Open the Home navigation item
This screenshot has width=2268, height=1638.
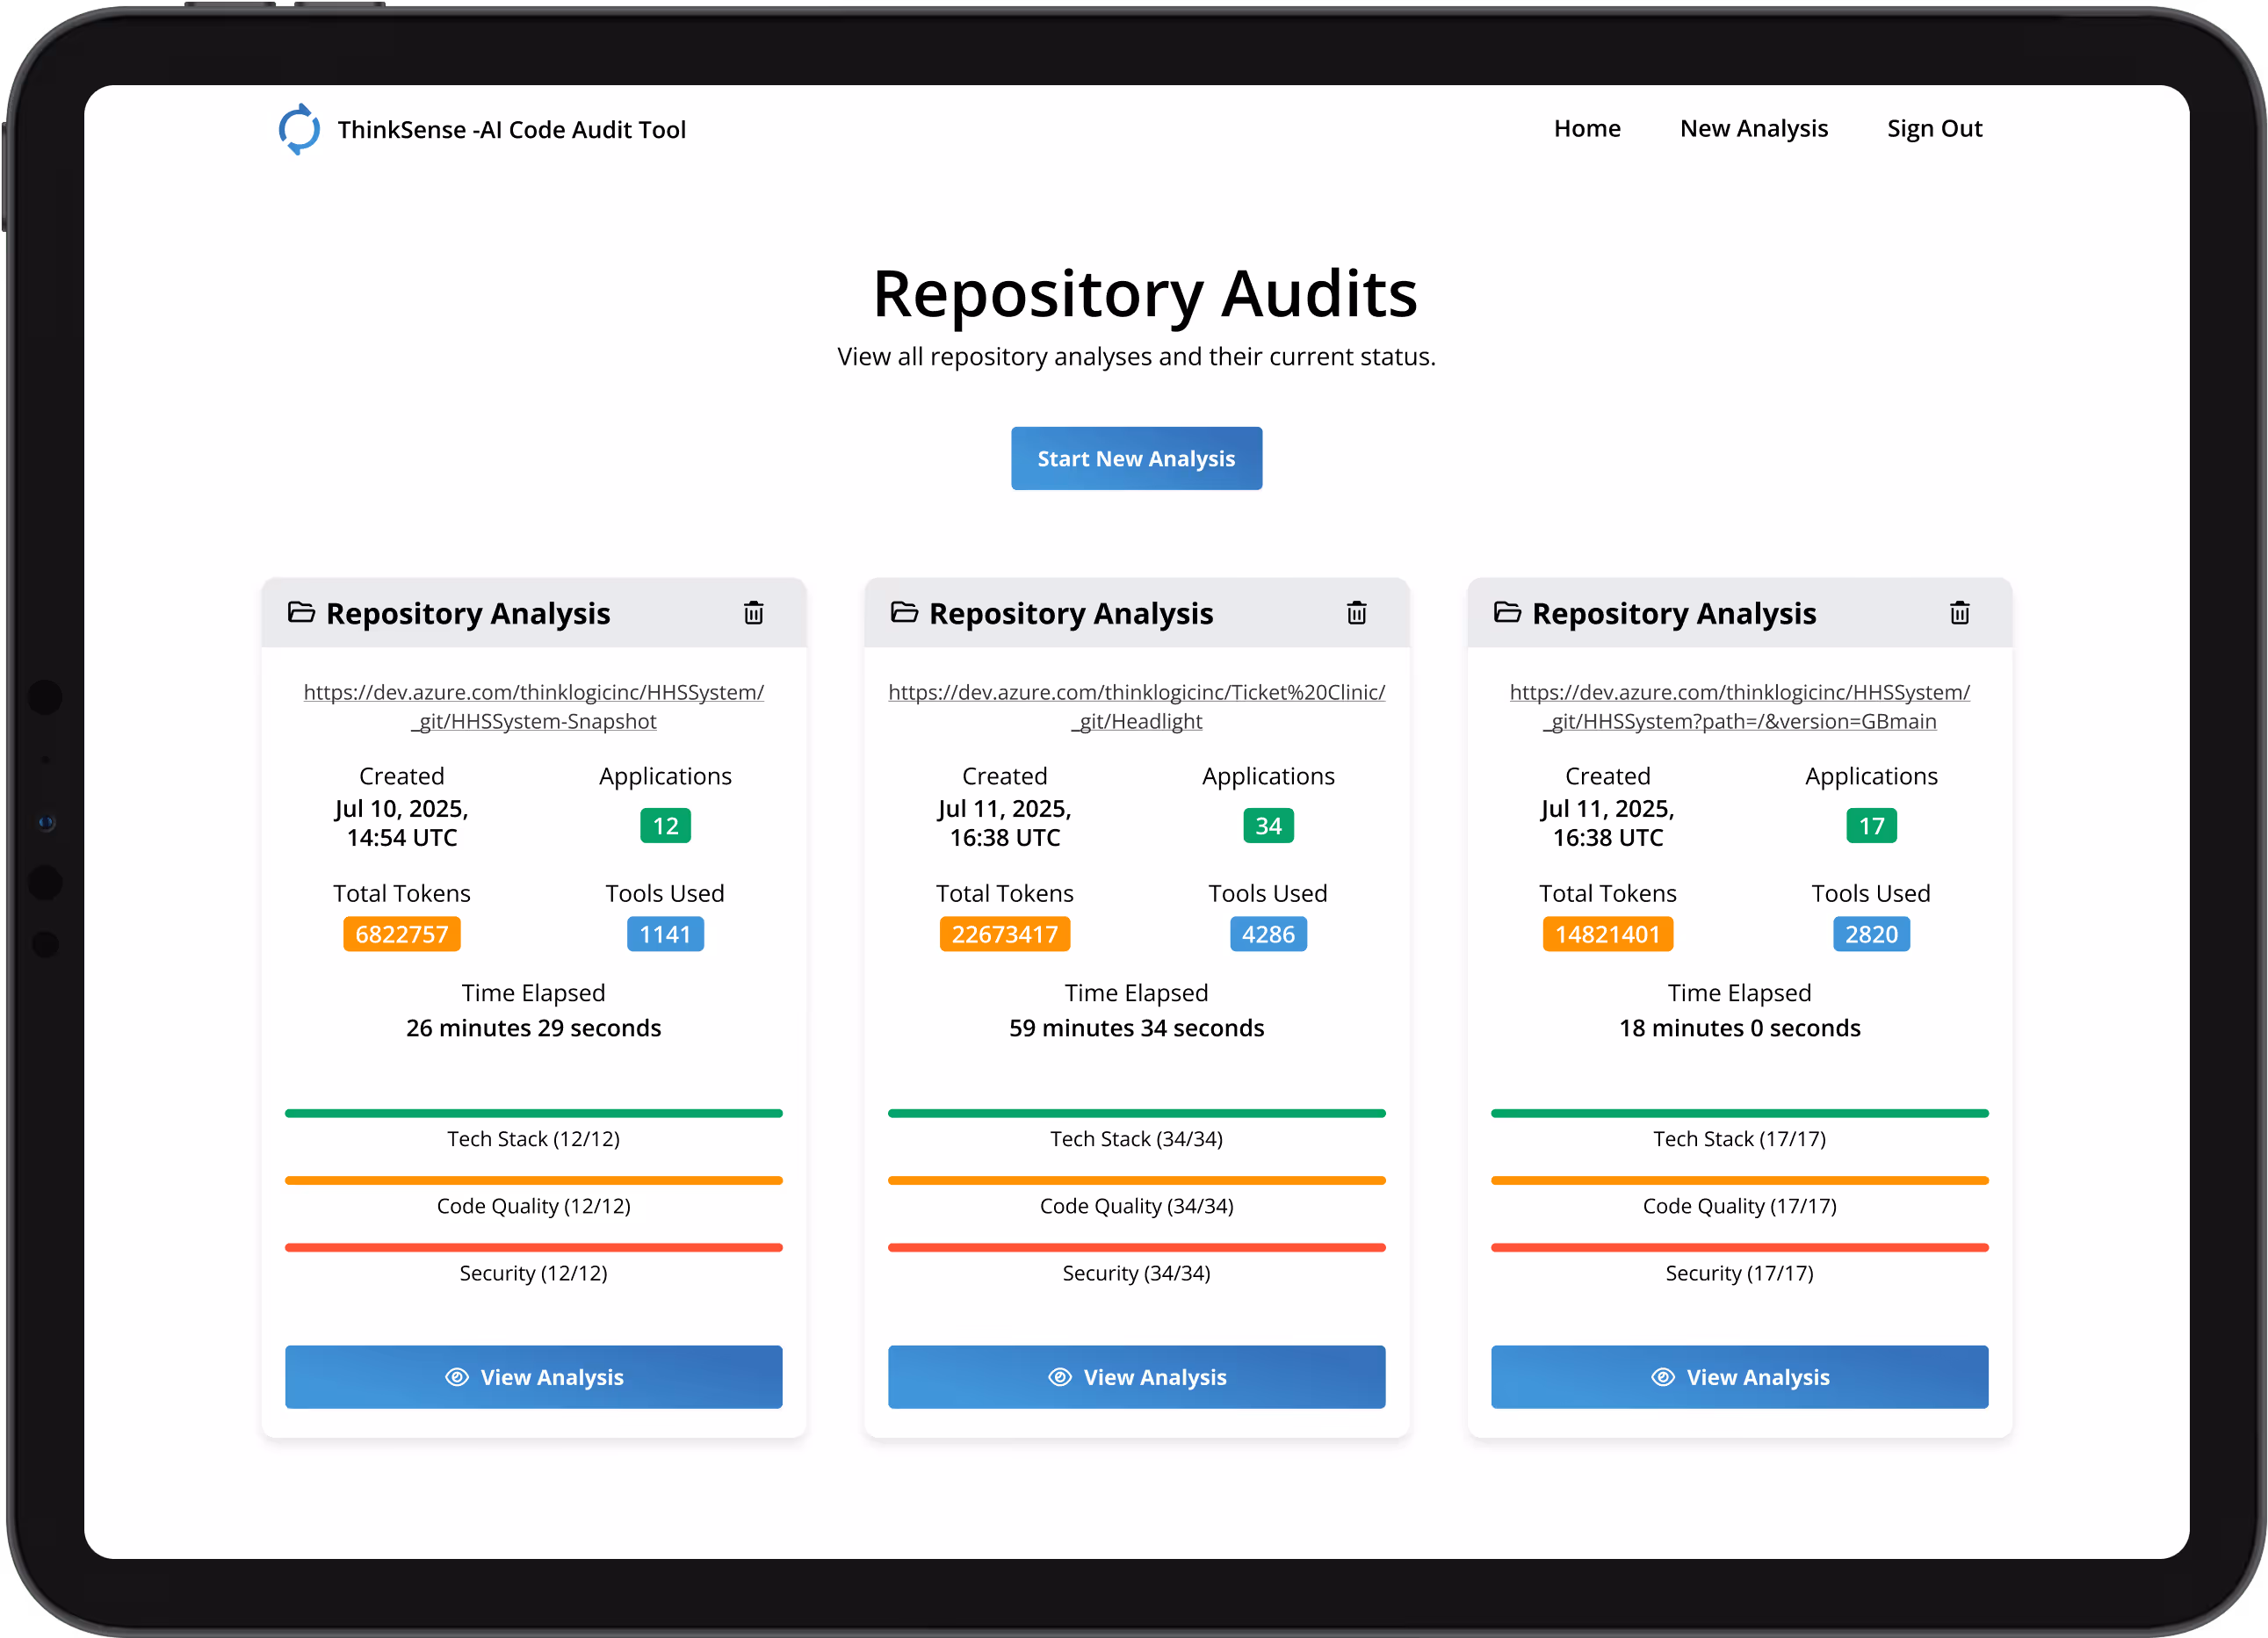click(x=1586, y=129)
